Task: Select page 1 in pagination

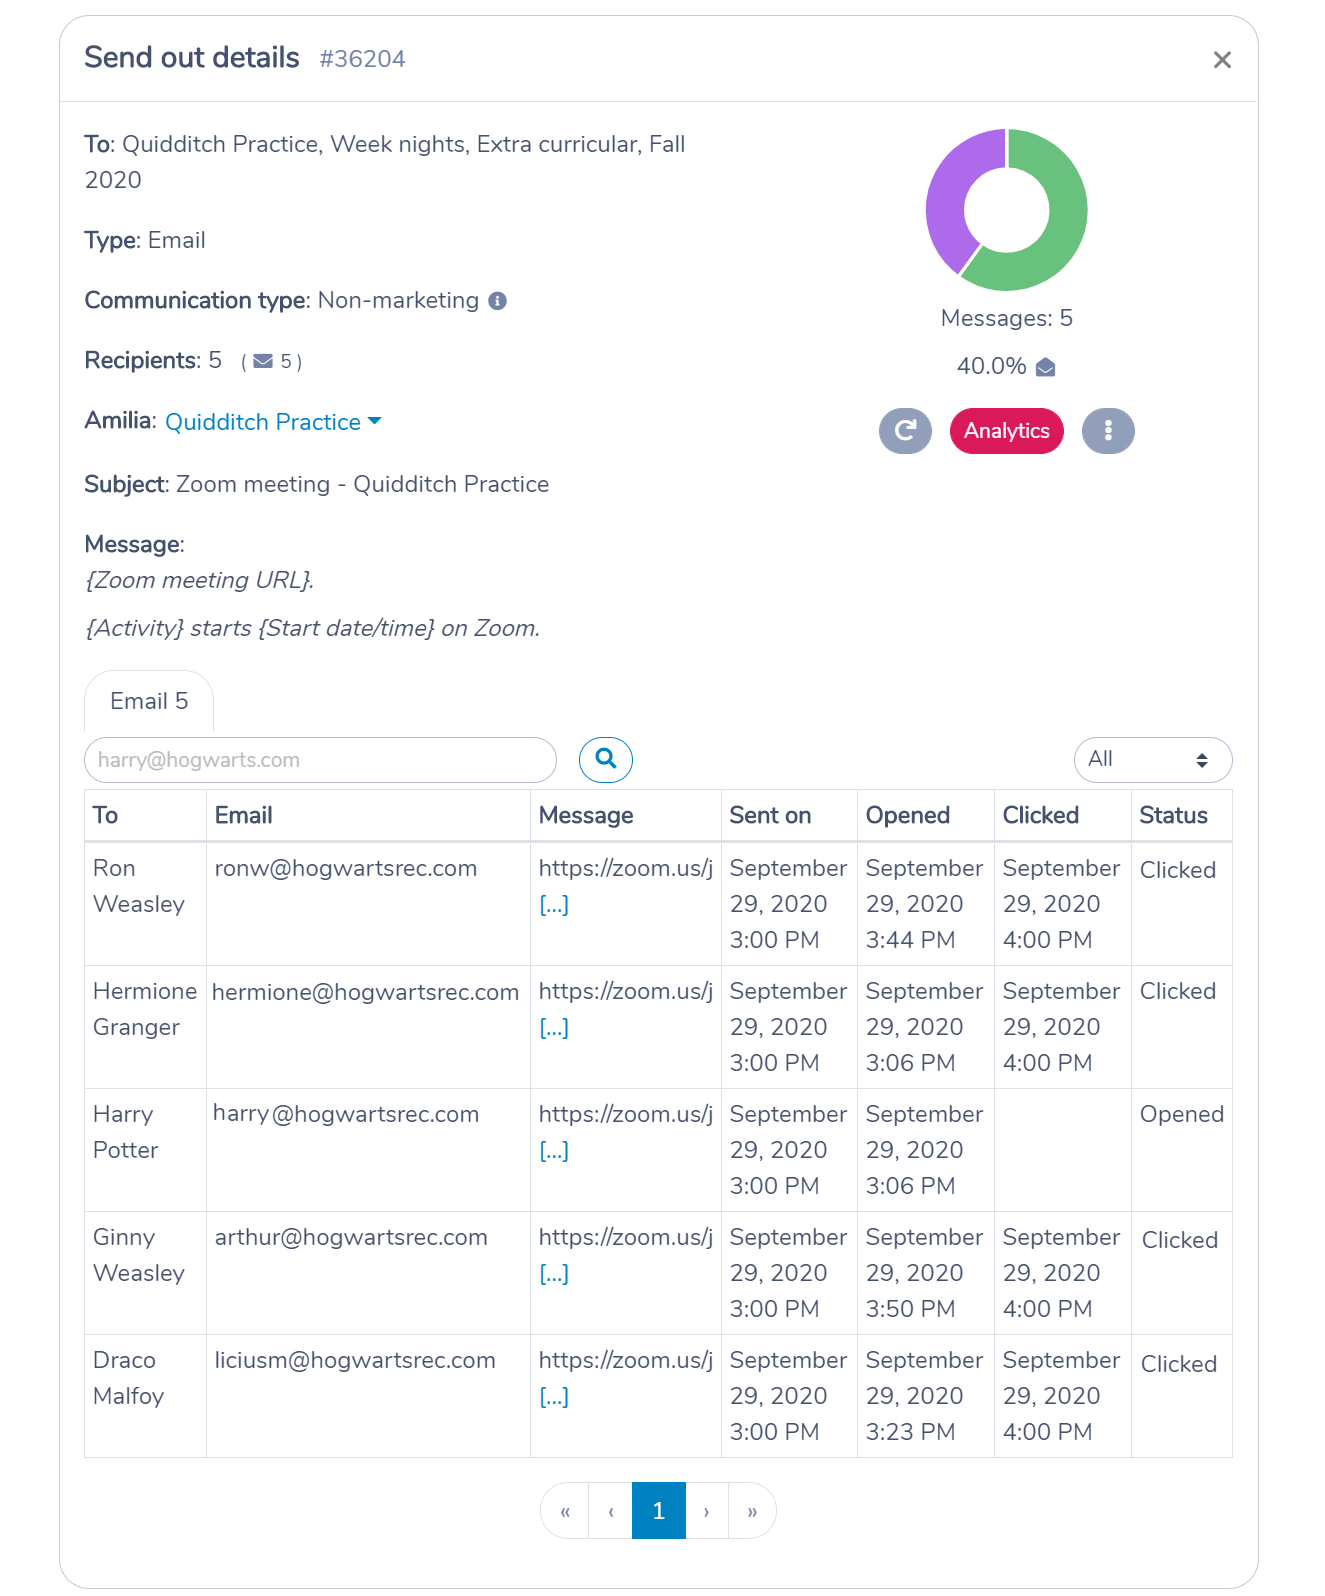Action: click(659, 1511)
